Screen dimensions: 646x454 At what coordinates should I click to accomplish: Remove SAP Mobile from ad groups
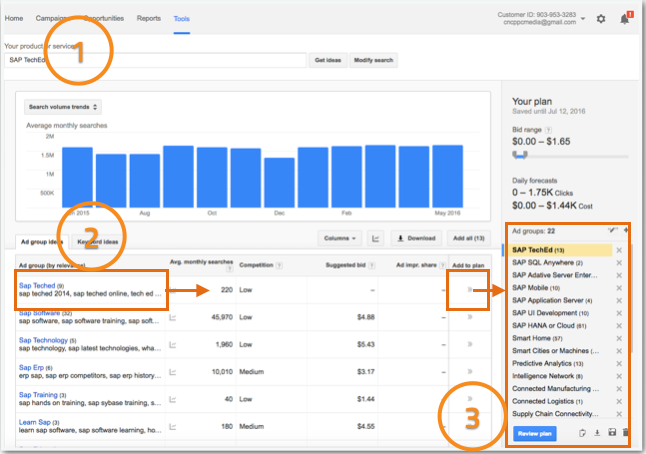tap(619, 287)
